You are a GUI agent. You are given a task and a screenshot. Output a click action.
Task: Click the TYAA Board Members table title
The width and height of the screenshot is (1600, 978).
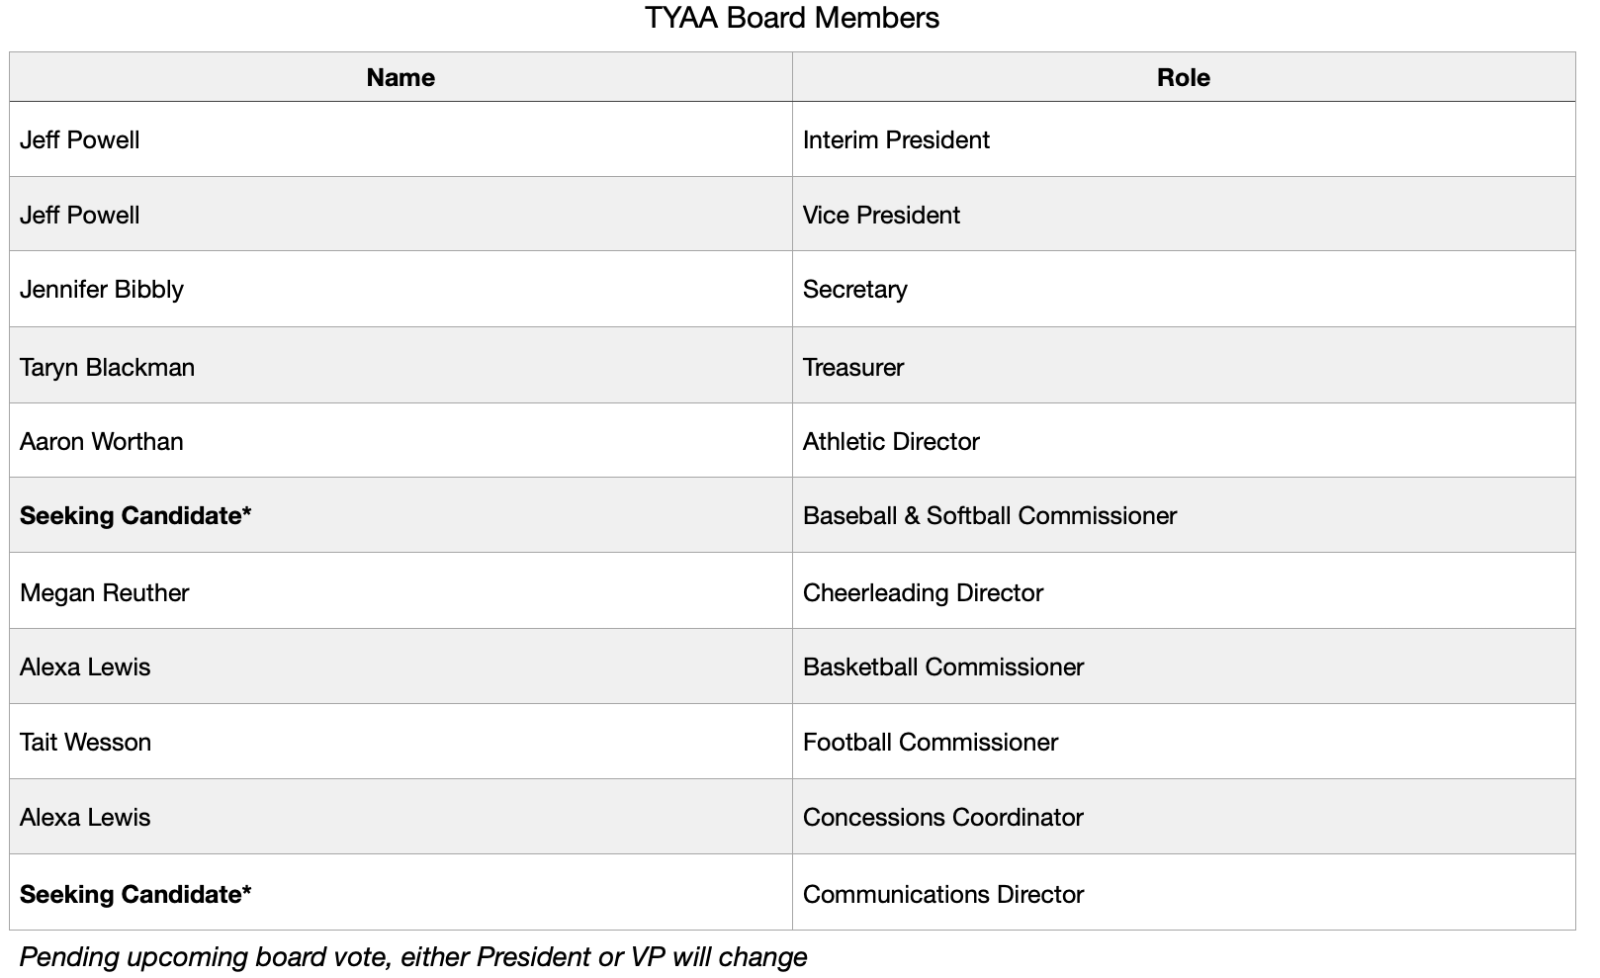pos(792,18)
